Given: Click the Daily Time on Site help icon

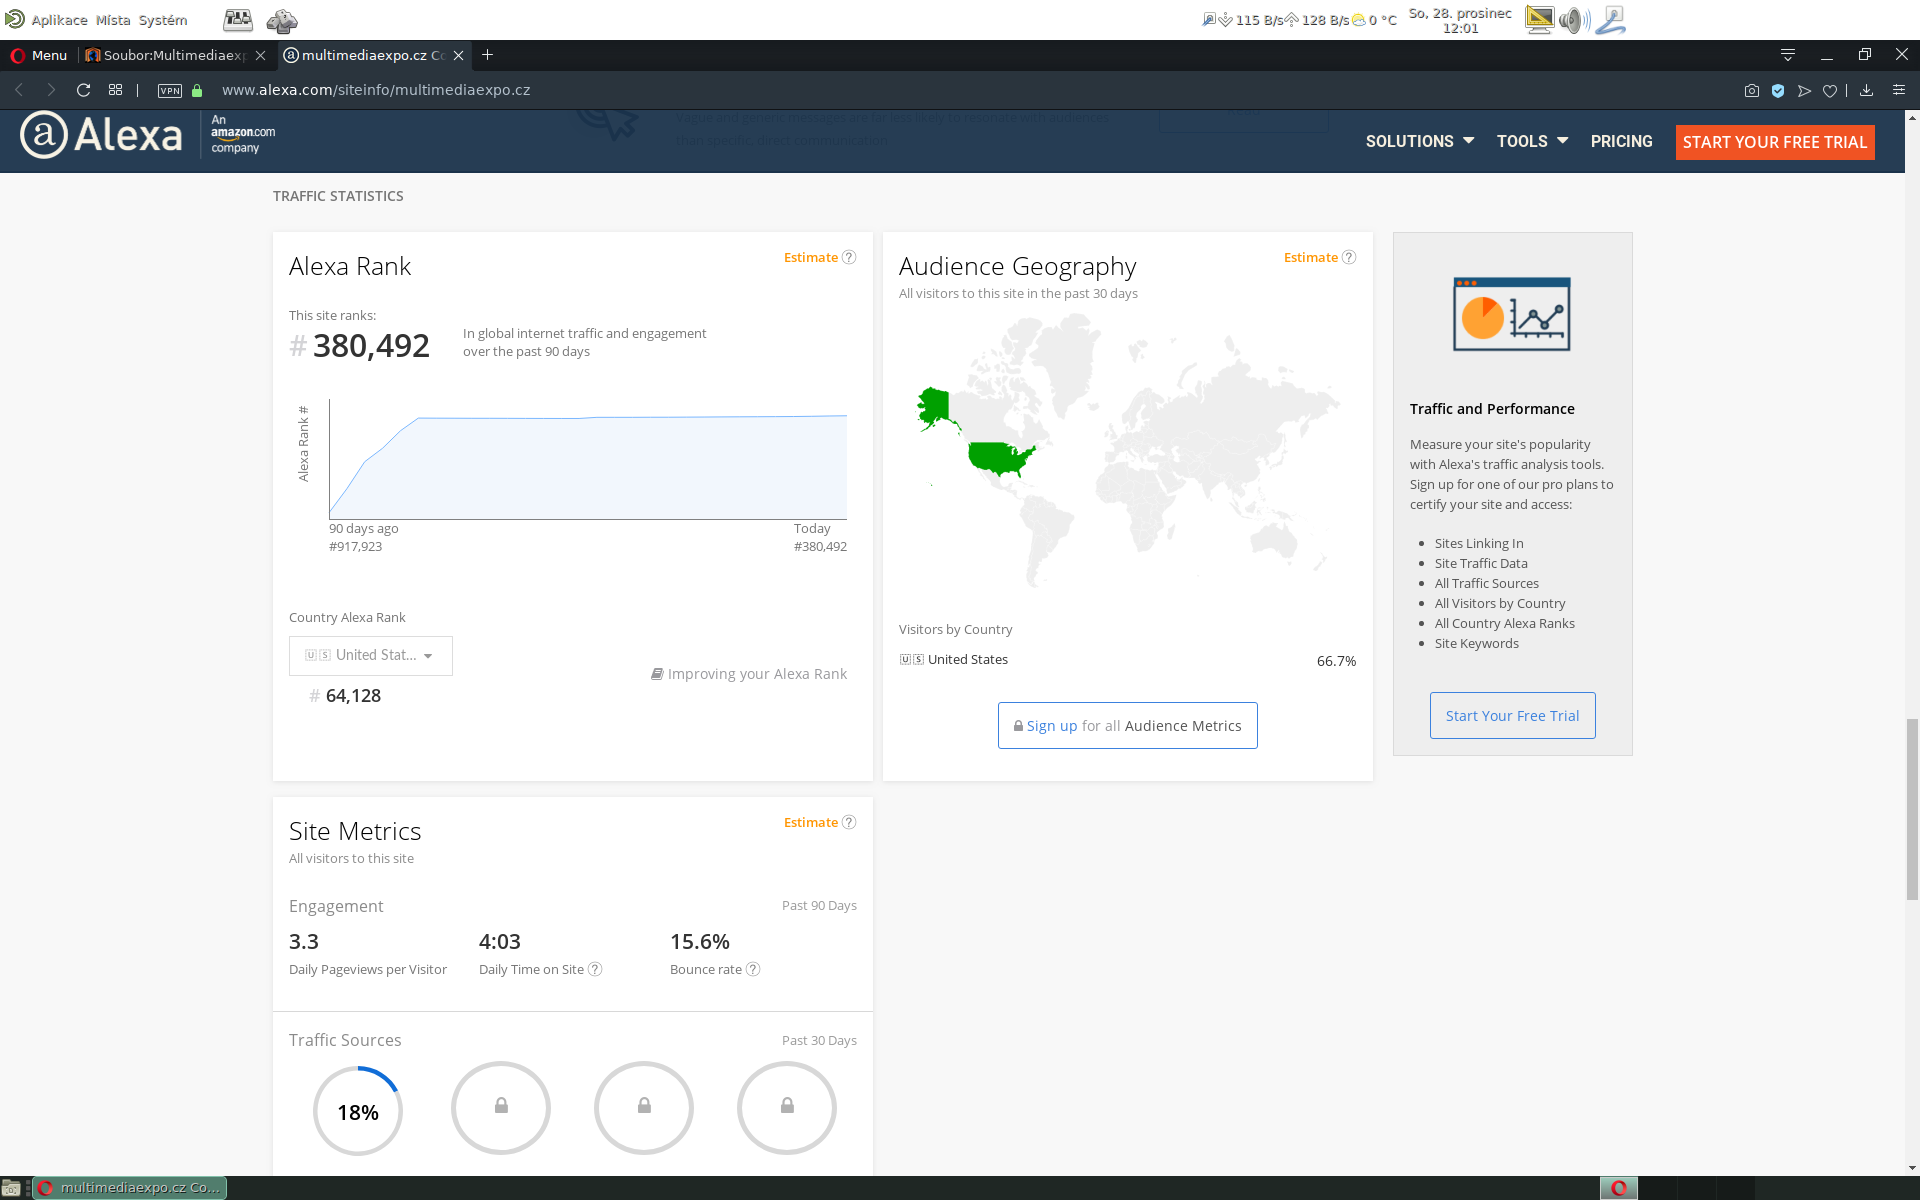Looking at the screenshot, I should pos(595,969).
